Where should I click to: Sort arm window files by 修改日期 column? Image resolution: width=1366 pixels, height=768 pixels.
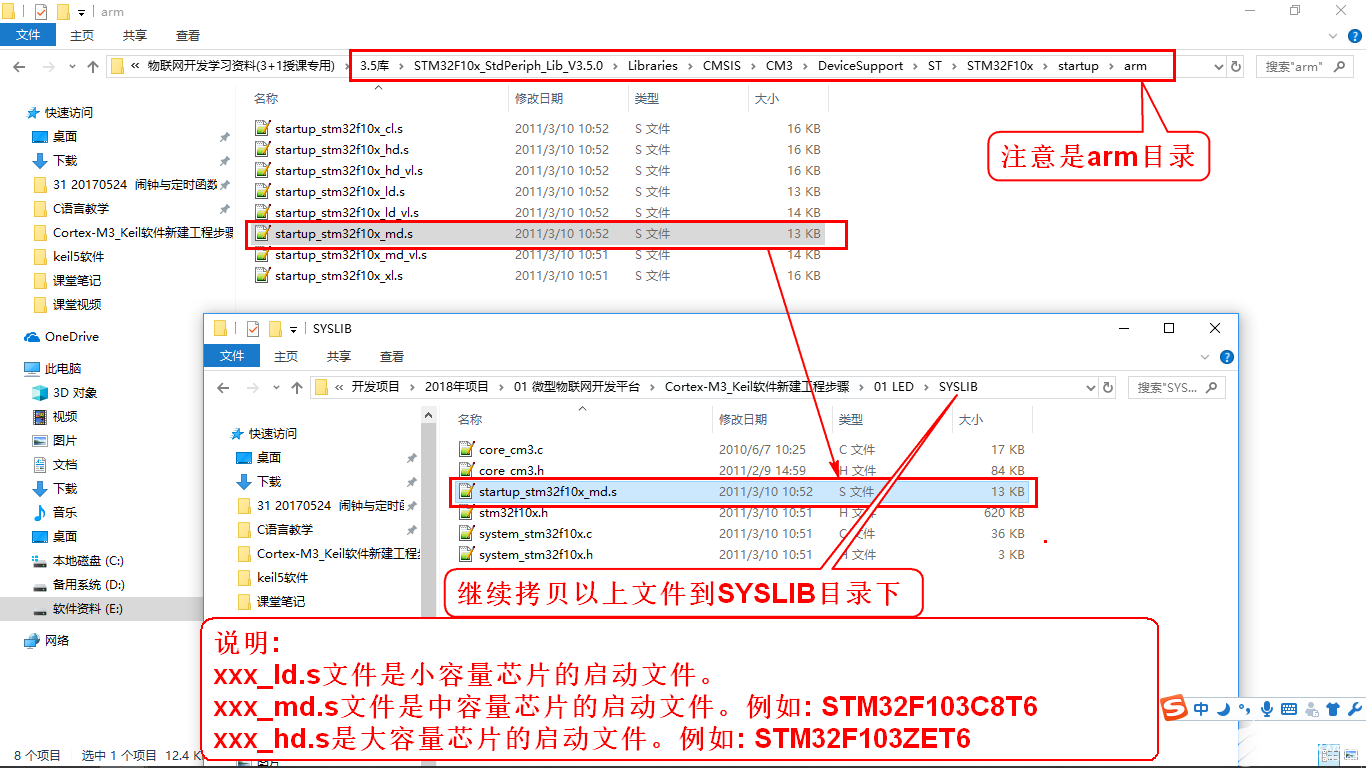pyautogui.click(x=568, y=99)
